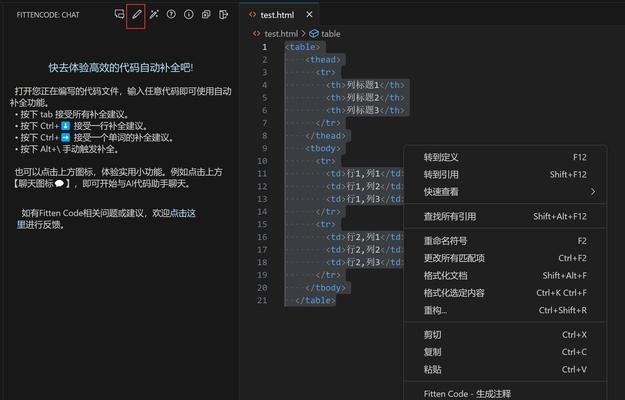Click the 行1,列3 cell code

tap(364, 199)
